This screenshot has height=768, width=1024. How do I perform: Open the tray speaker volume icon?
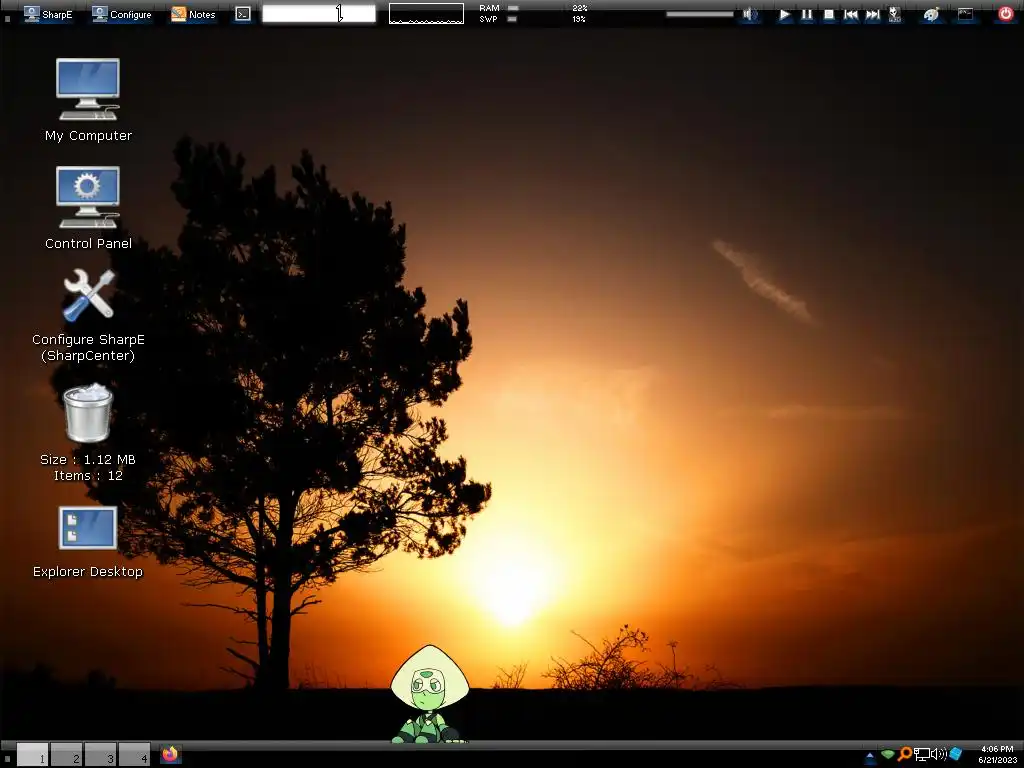pos(938,754)
